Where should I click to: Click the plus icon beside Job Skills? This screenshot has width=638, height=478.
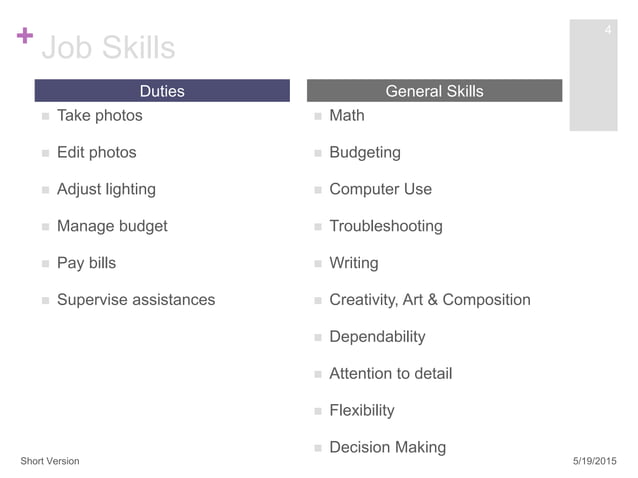point(25,38)
